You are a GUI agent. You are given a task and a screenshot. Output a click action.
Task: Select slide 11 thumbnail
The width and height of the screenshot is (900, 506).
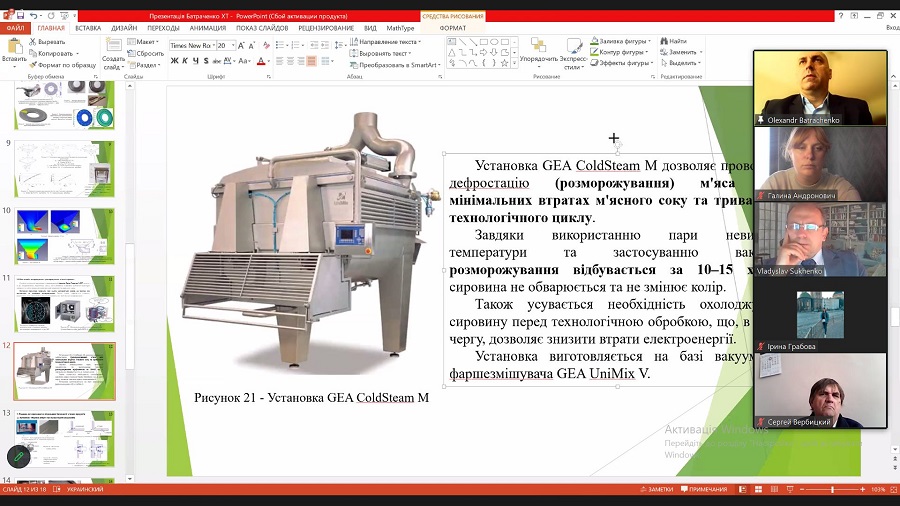click(x=64, y=303)
